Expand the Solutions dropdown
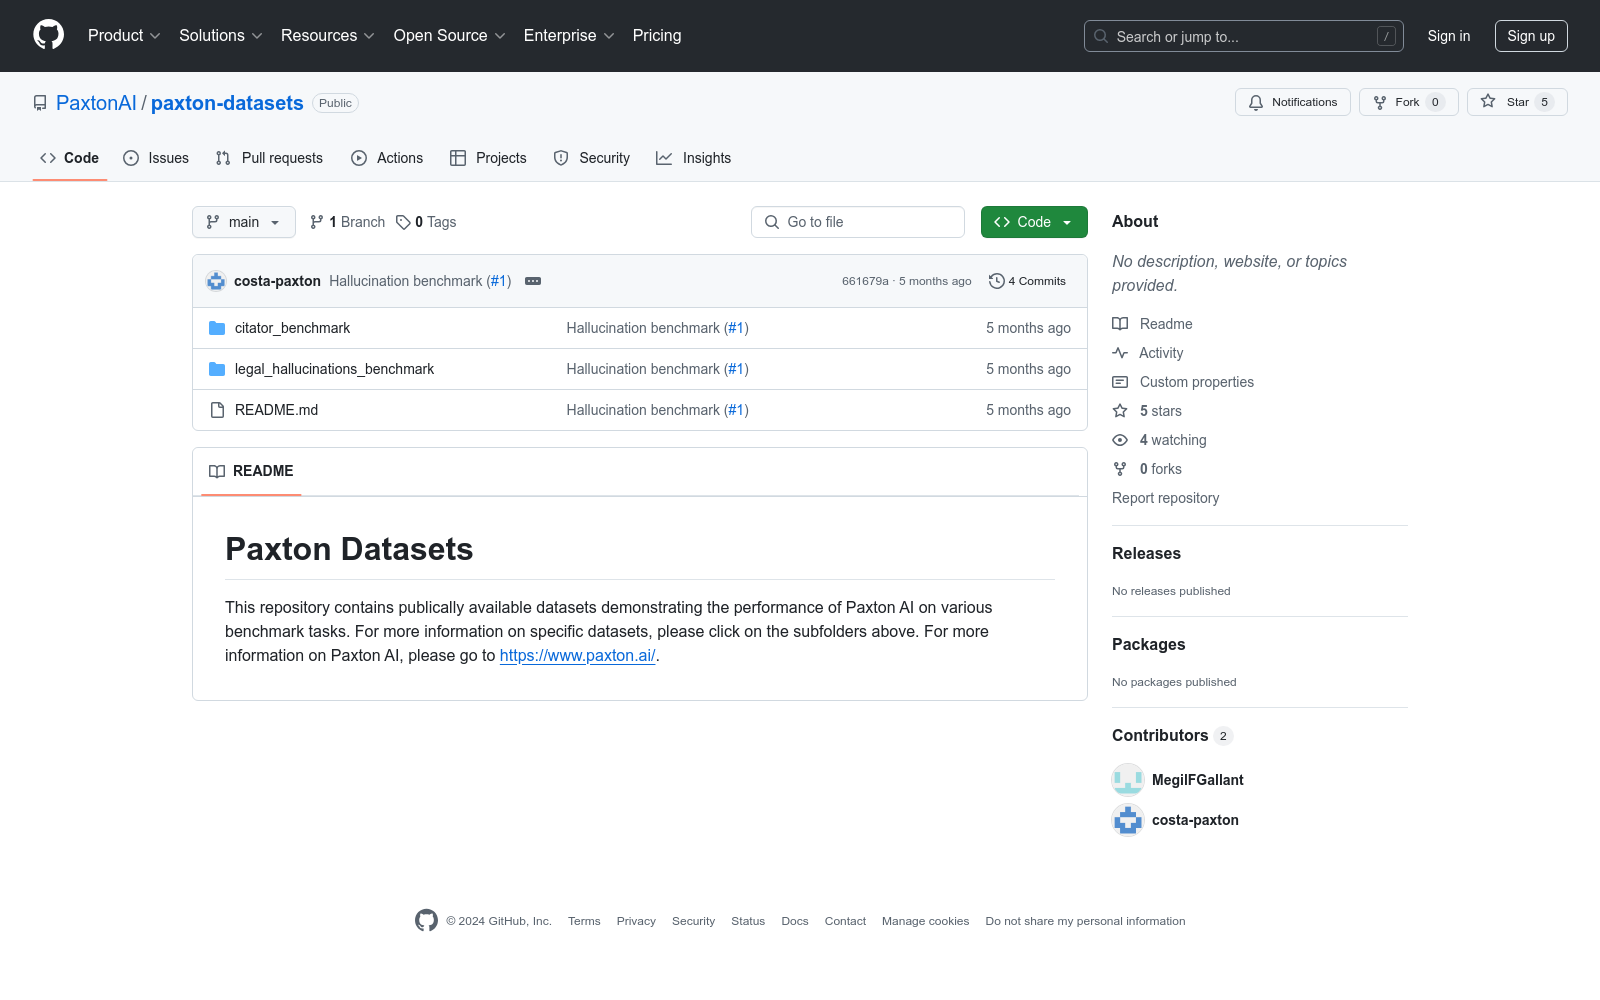This screenshot has height=1000, width=1600. [x=221, y=36]
